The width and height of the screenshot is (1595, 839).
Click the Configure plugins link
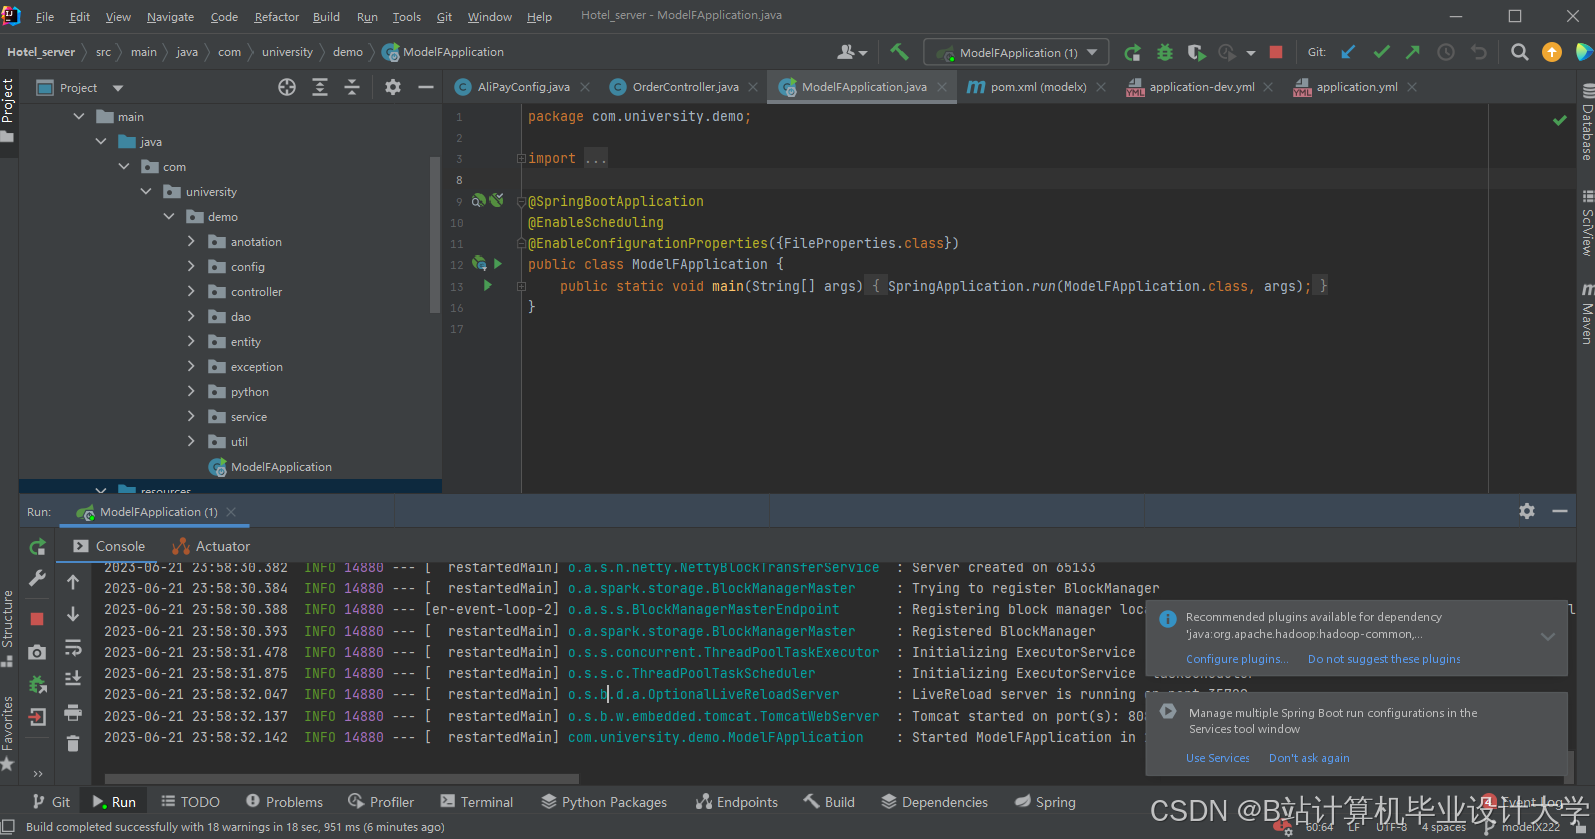1236,659
